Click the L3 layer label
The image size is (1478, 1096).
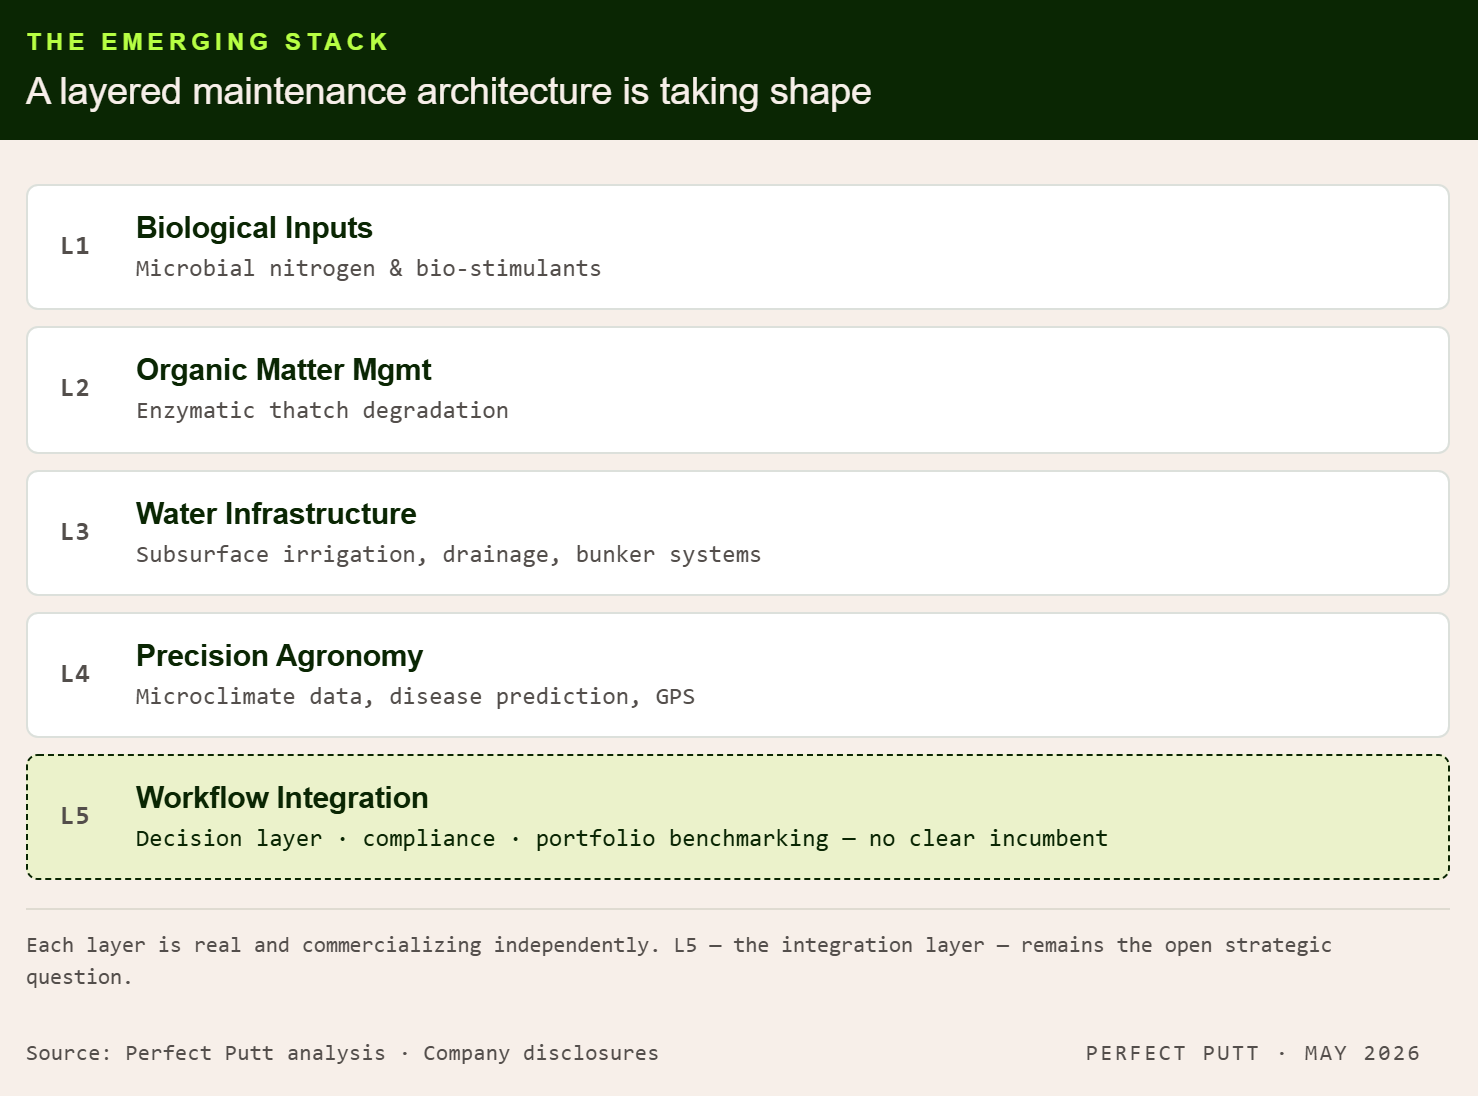[x=75, y=532]
